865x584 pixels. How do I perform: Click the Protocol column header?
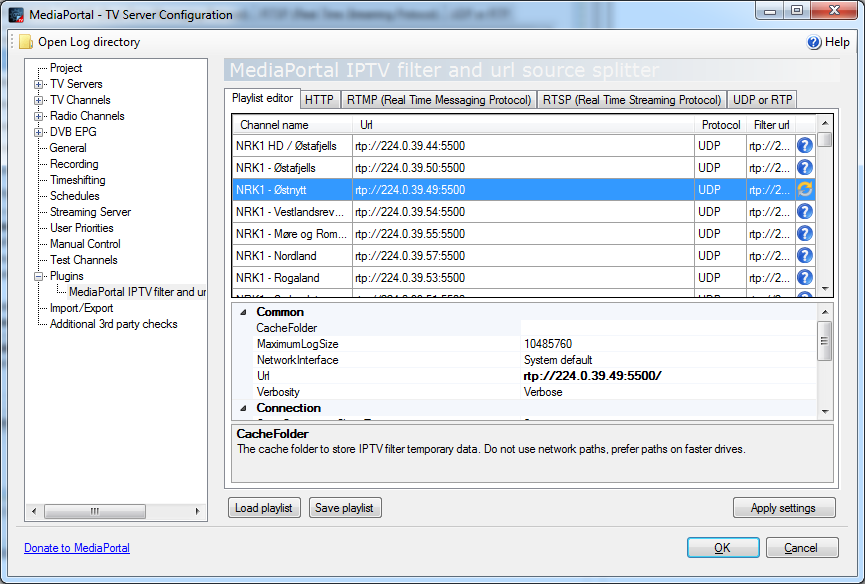pyautogui.click(x=720, y=125)
